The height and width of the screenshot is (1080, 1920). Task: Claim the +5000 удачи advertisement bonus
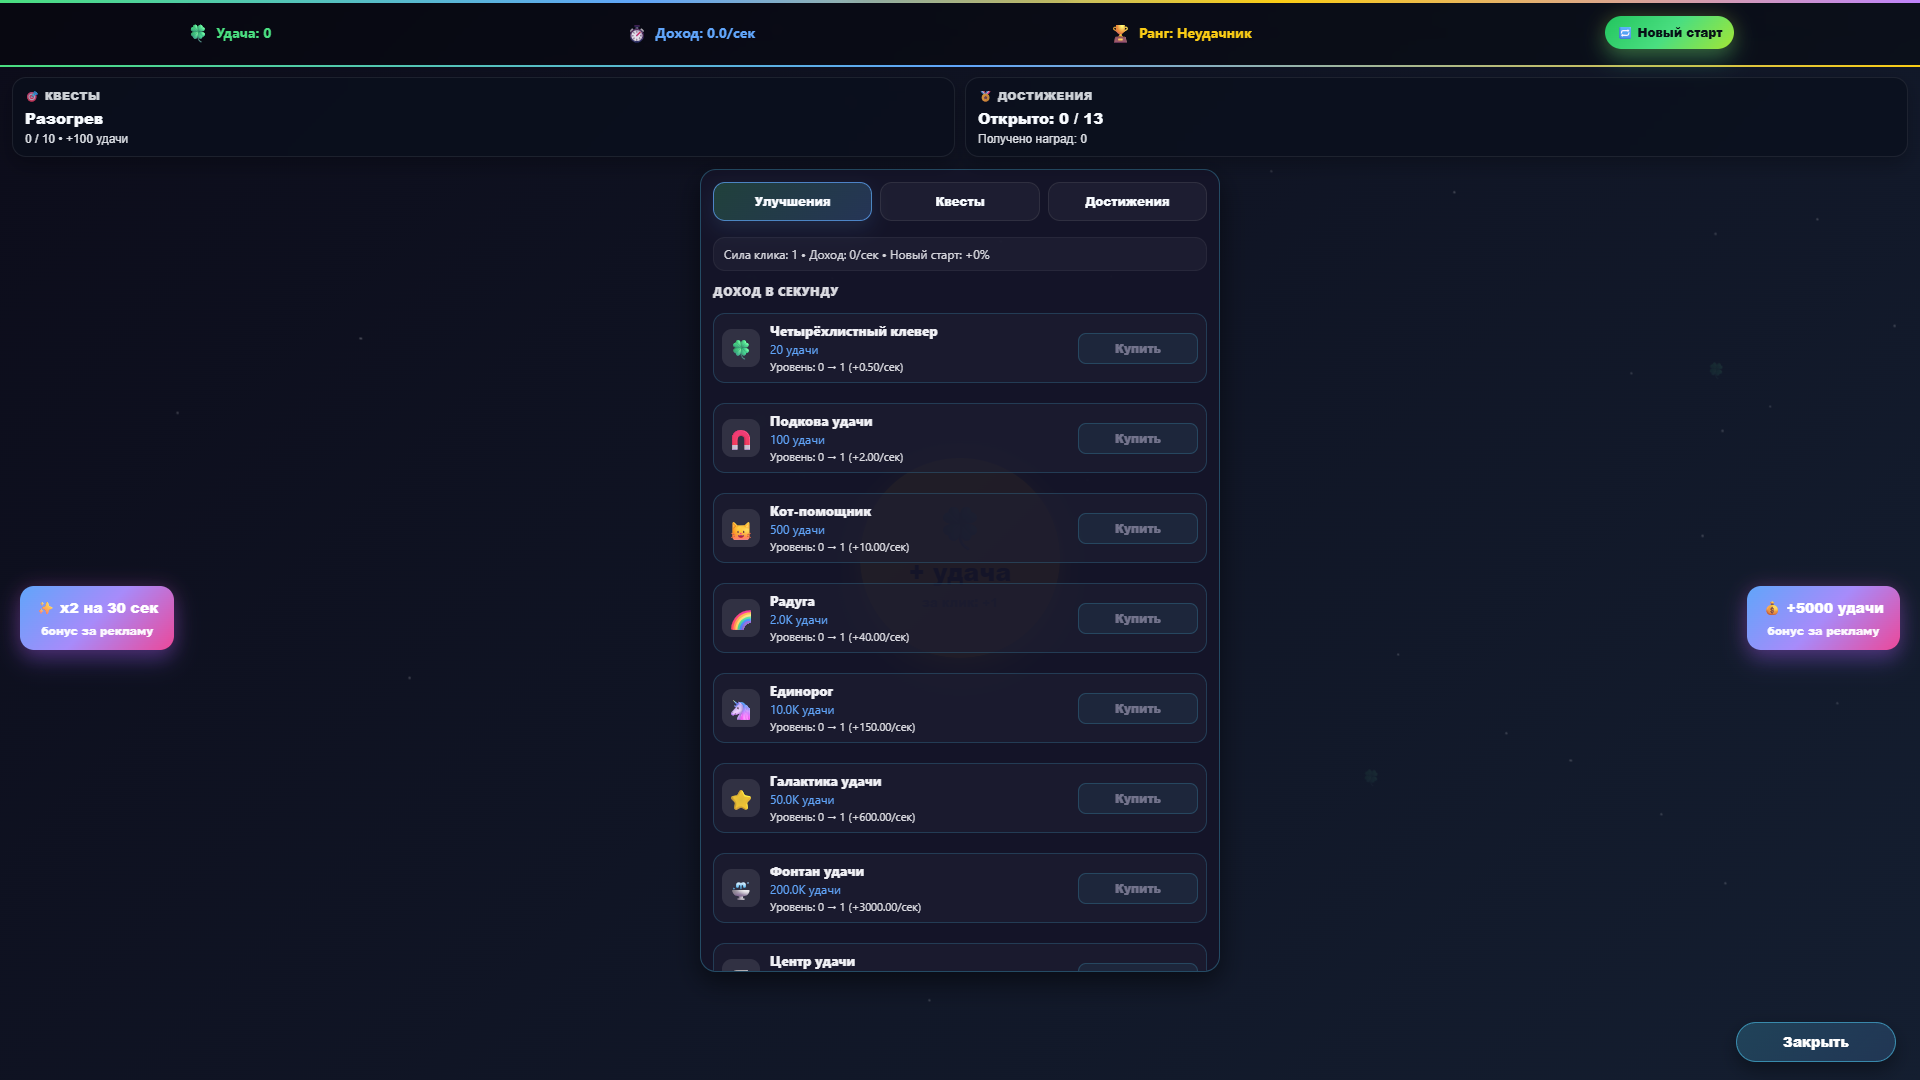pos(1822,617)
